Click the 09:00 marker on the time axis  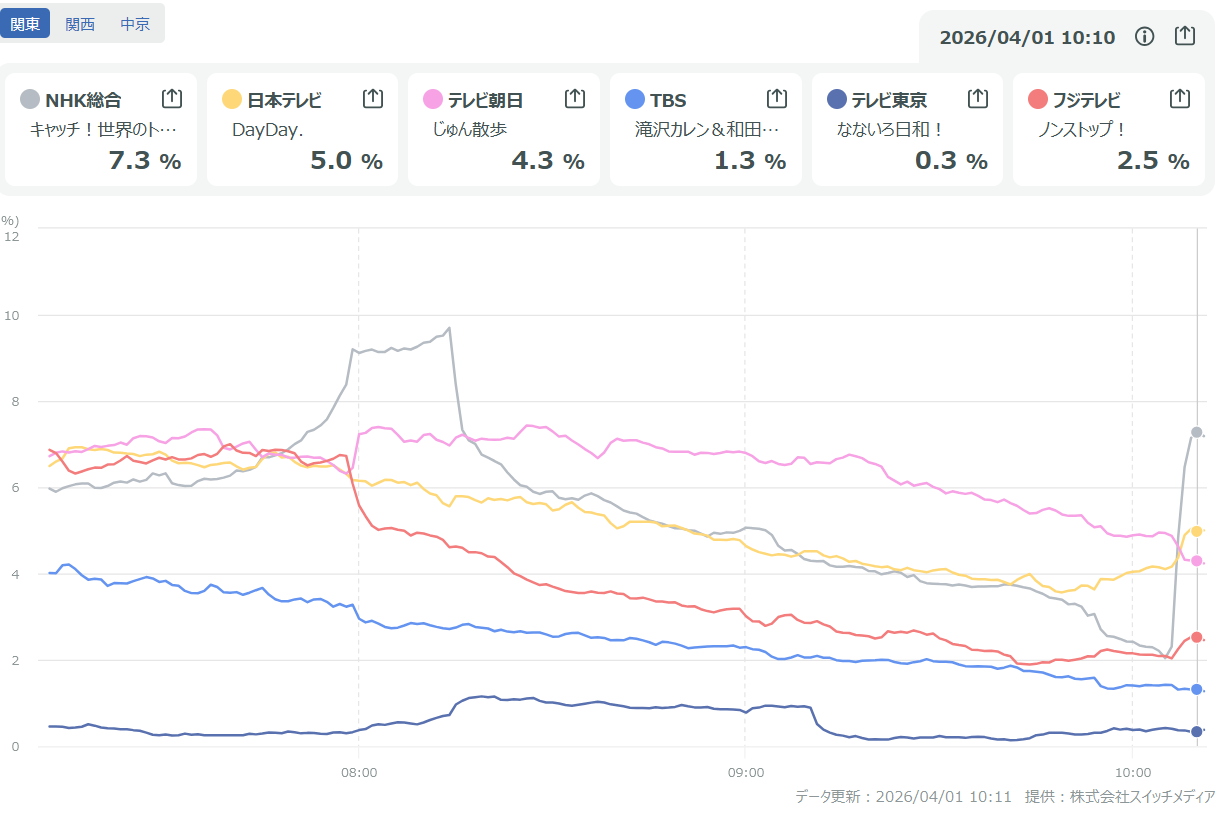pos(745,772)
